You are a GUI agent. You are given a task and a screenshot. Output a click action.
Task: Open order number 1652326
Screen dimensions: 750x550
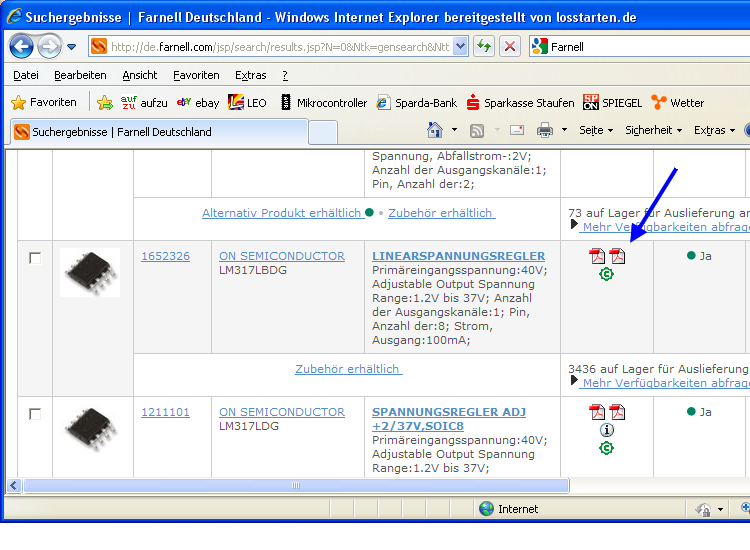tap(165, 256)
